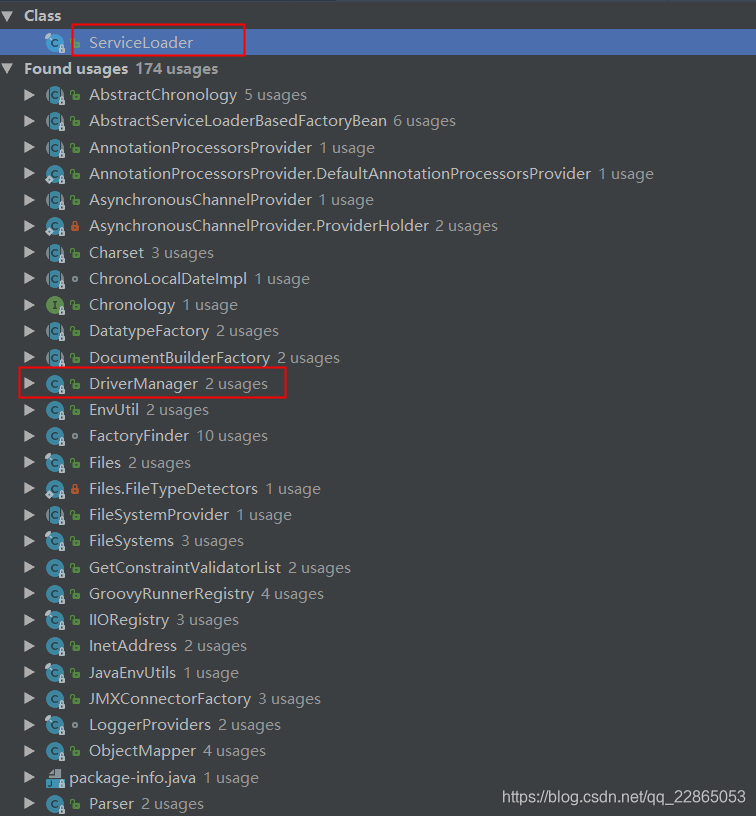Screen dimensions: 756x816
Task: Click the EnvUtil class icon
Action: (x=55, y=410)
